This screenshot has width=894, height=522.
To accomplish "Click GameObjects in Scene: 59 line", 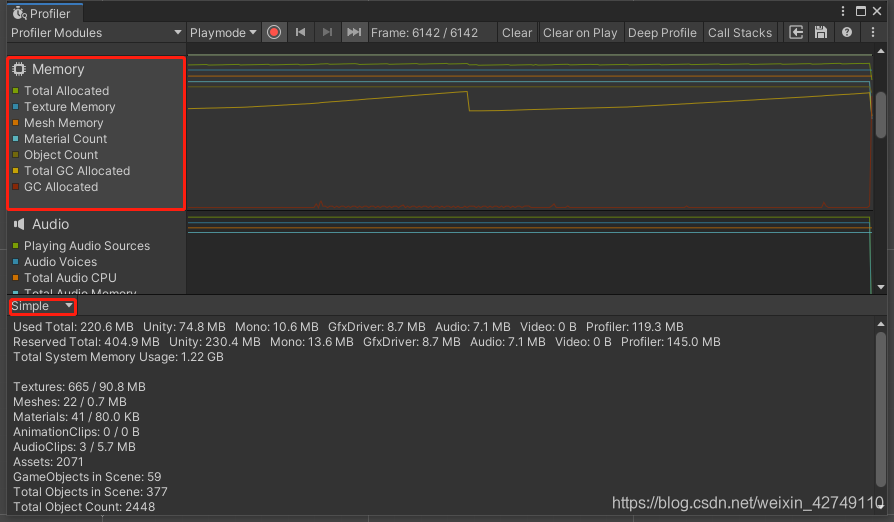I will pos(87,476).
